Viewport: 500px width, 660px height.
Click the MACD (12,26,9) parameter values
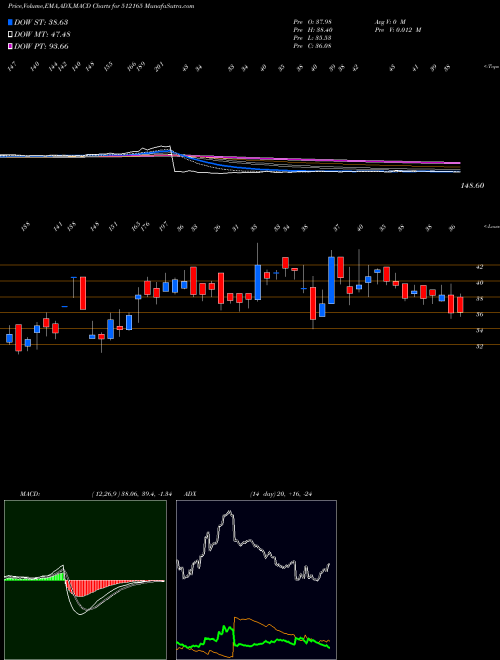[x=131, y=493]
